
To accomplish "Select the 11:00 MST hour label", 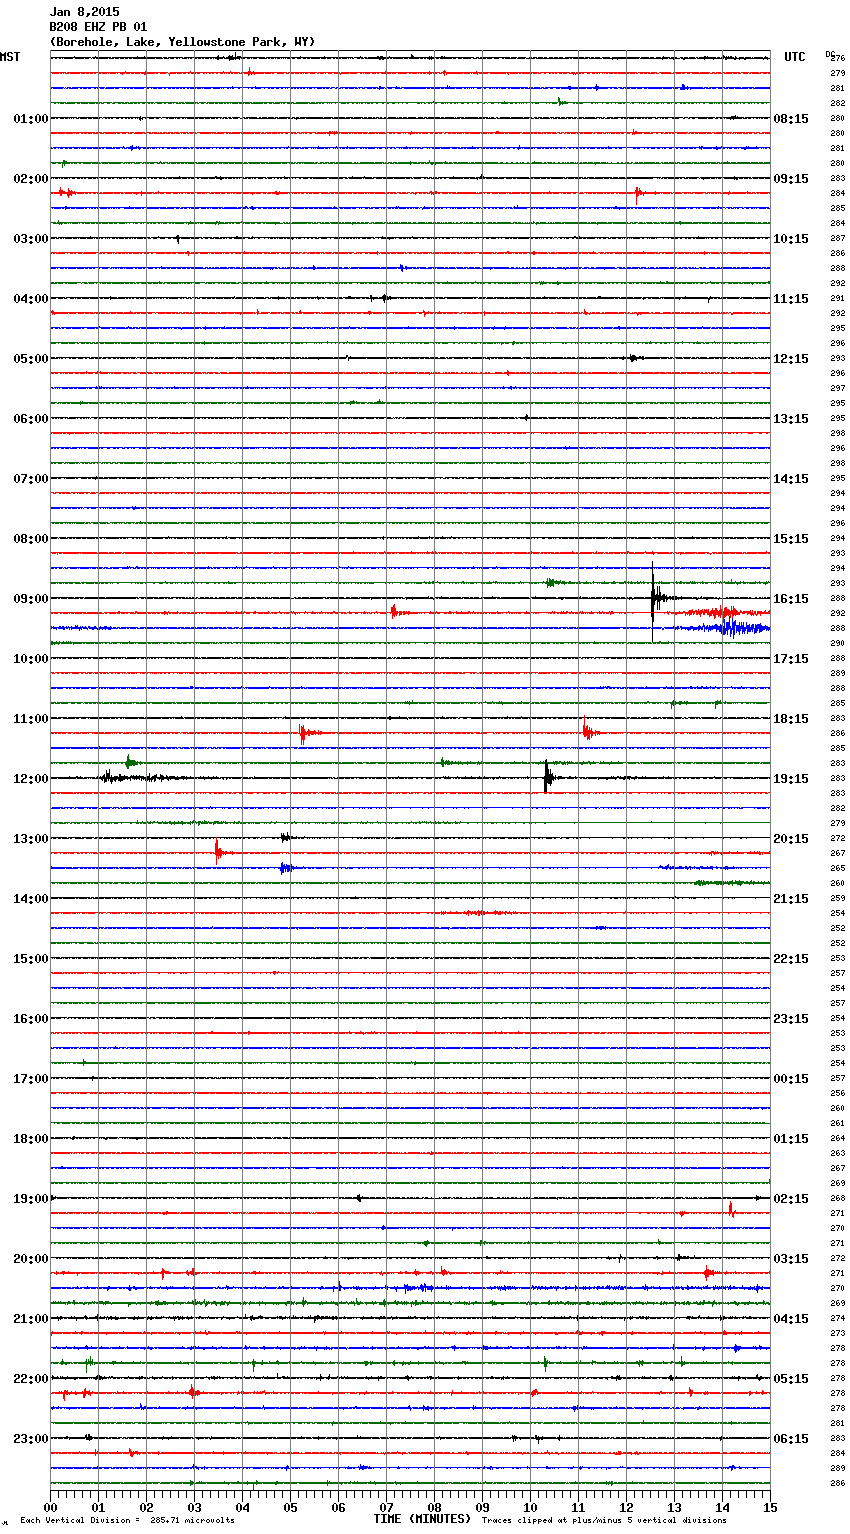I will click(x=30, y=719).
